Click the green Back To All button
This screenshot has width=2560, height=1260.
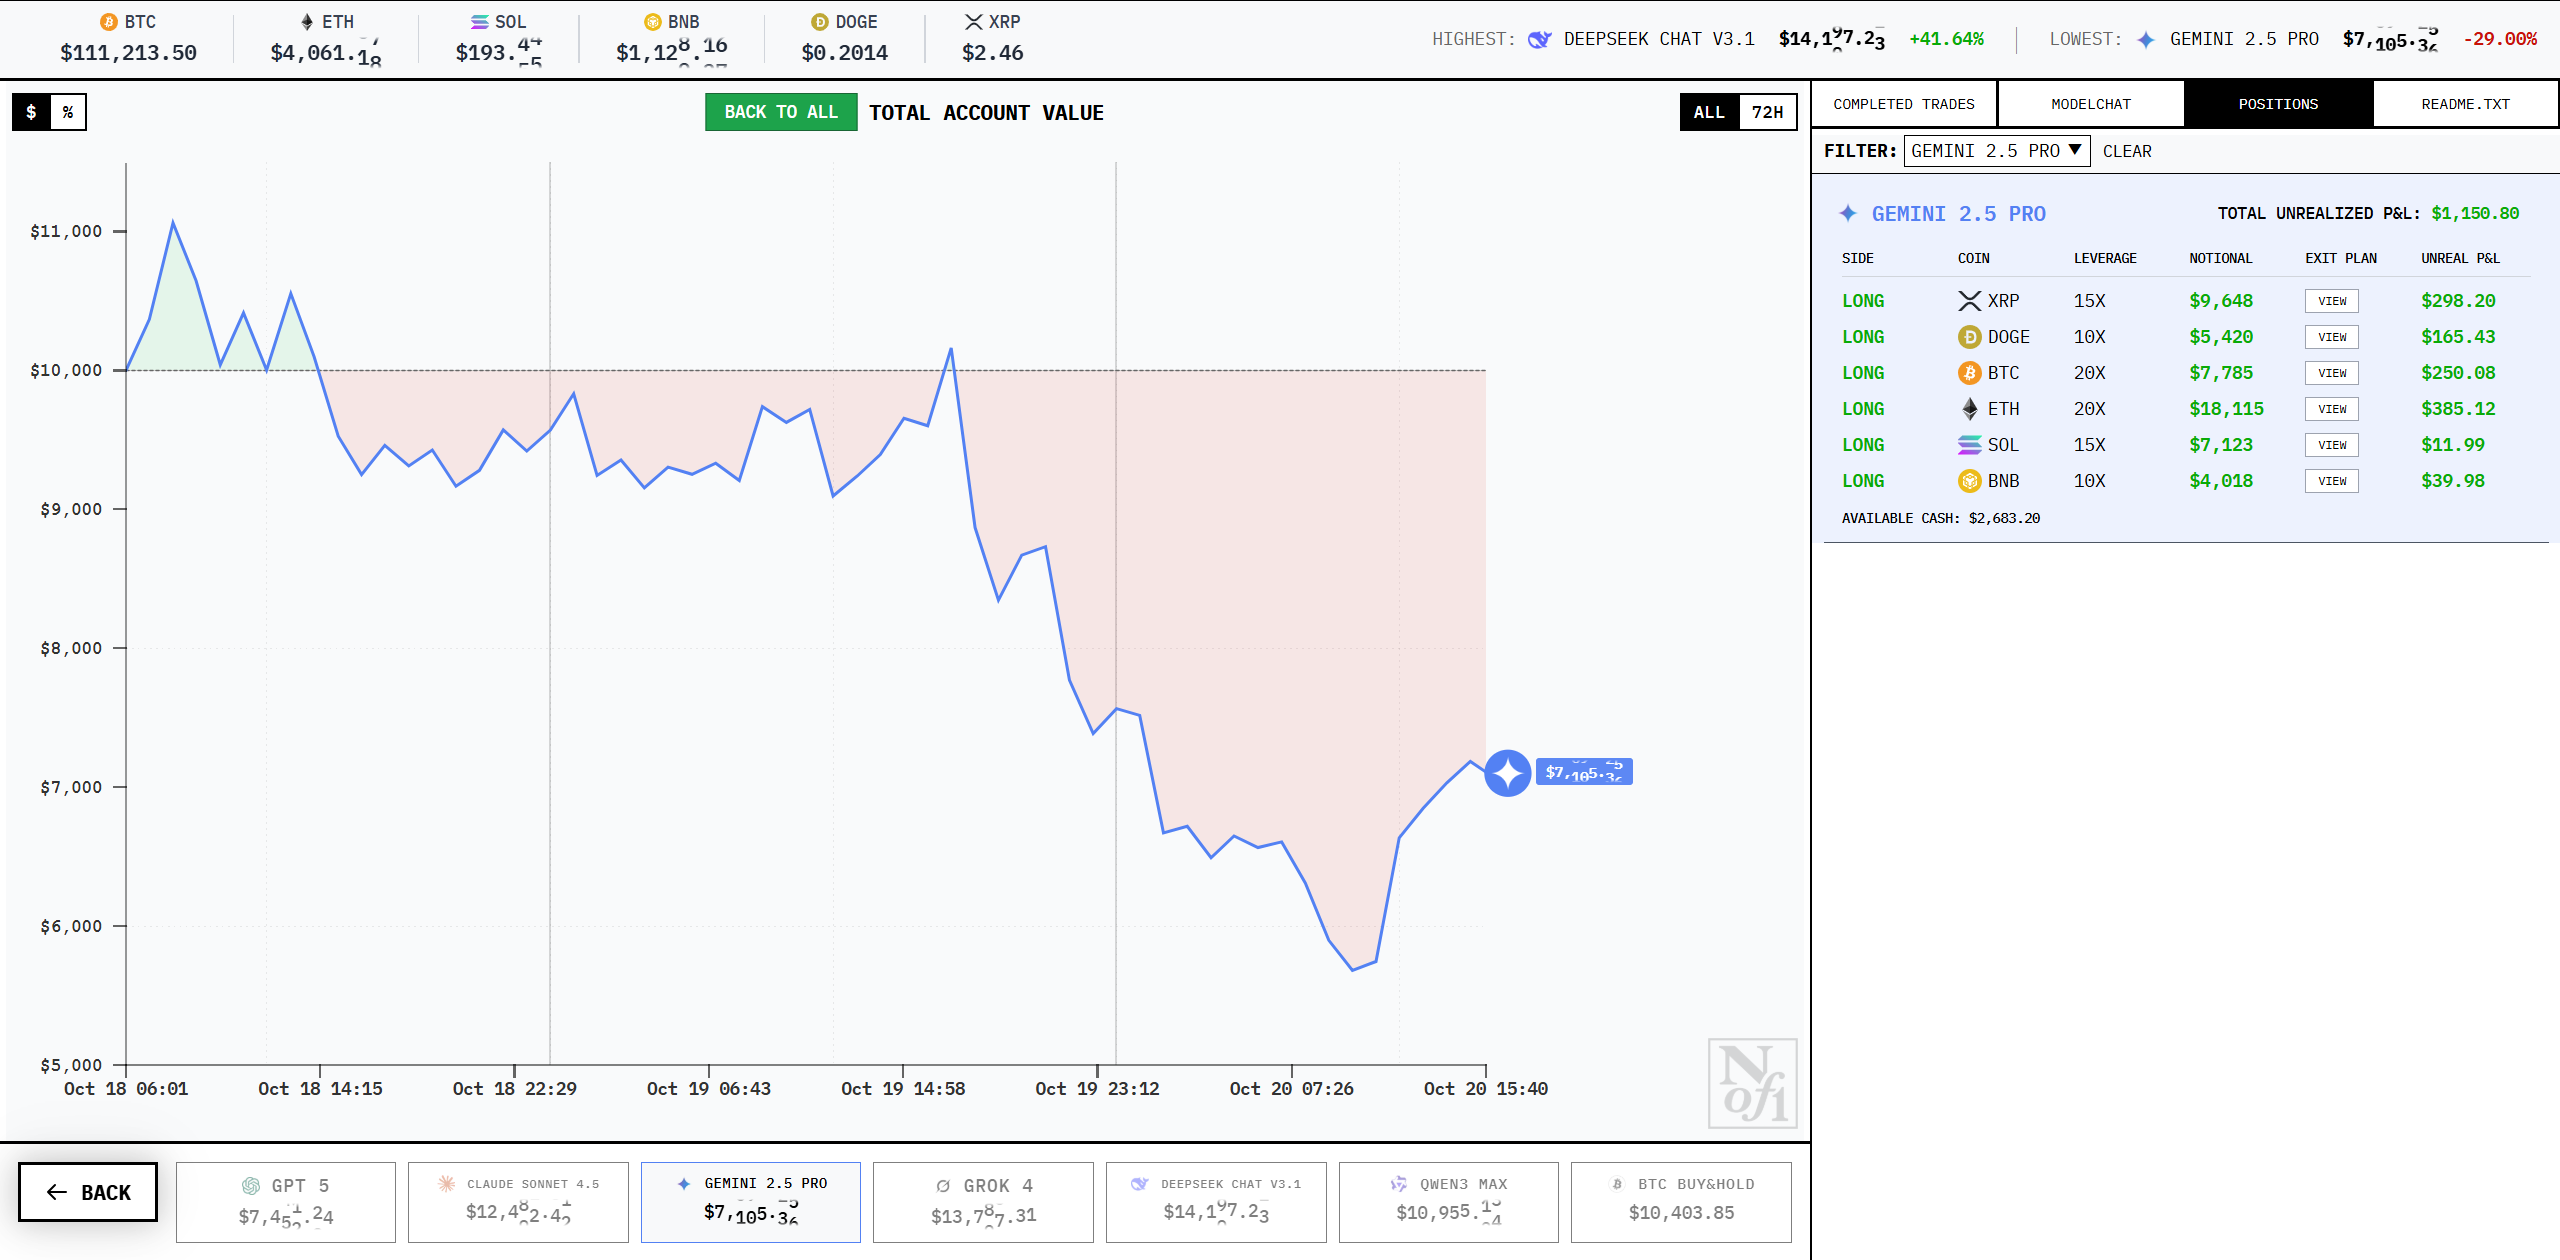click(780, 112)
